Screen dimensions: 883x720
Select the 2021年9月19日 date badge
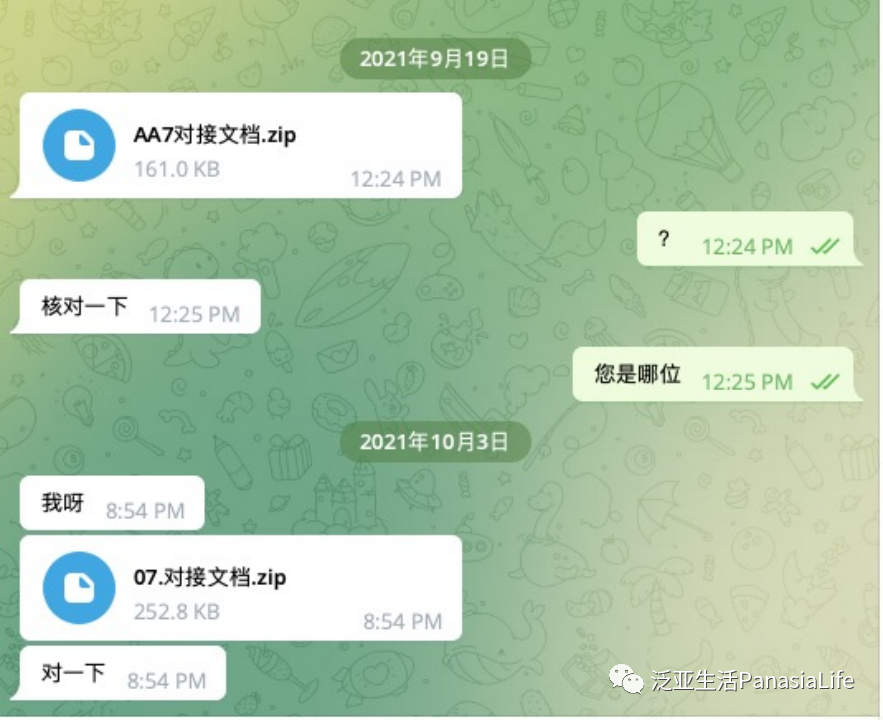(x=435, y=59)
